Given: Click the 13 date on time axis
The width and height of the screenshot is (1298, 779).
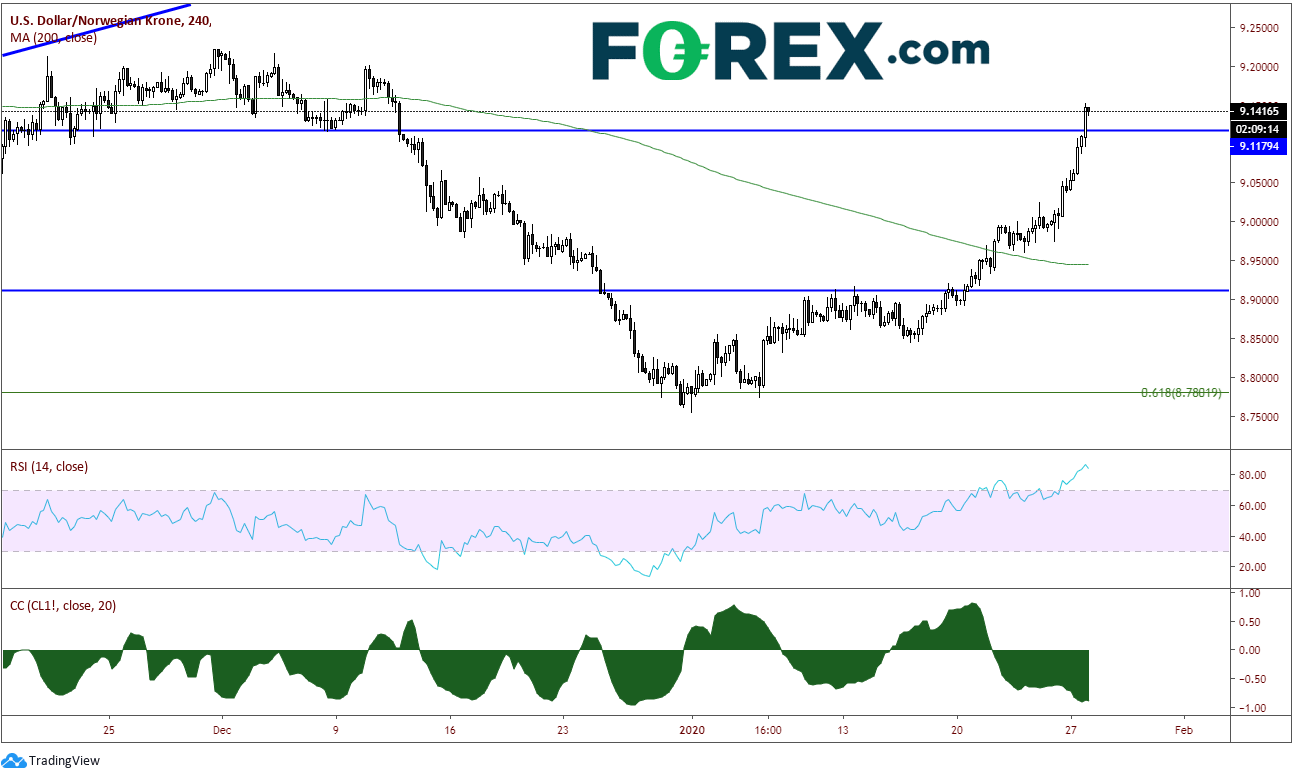Looking at the screenshot, I should [843, 728].
